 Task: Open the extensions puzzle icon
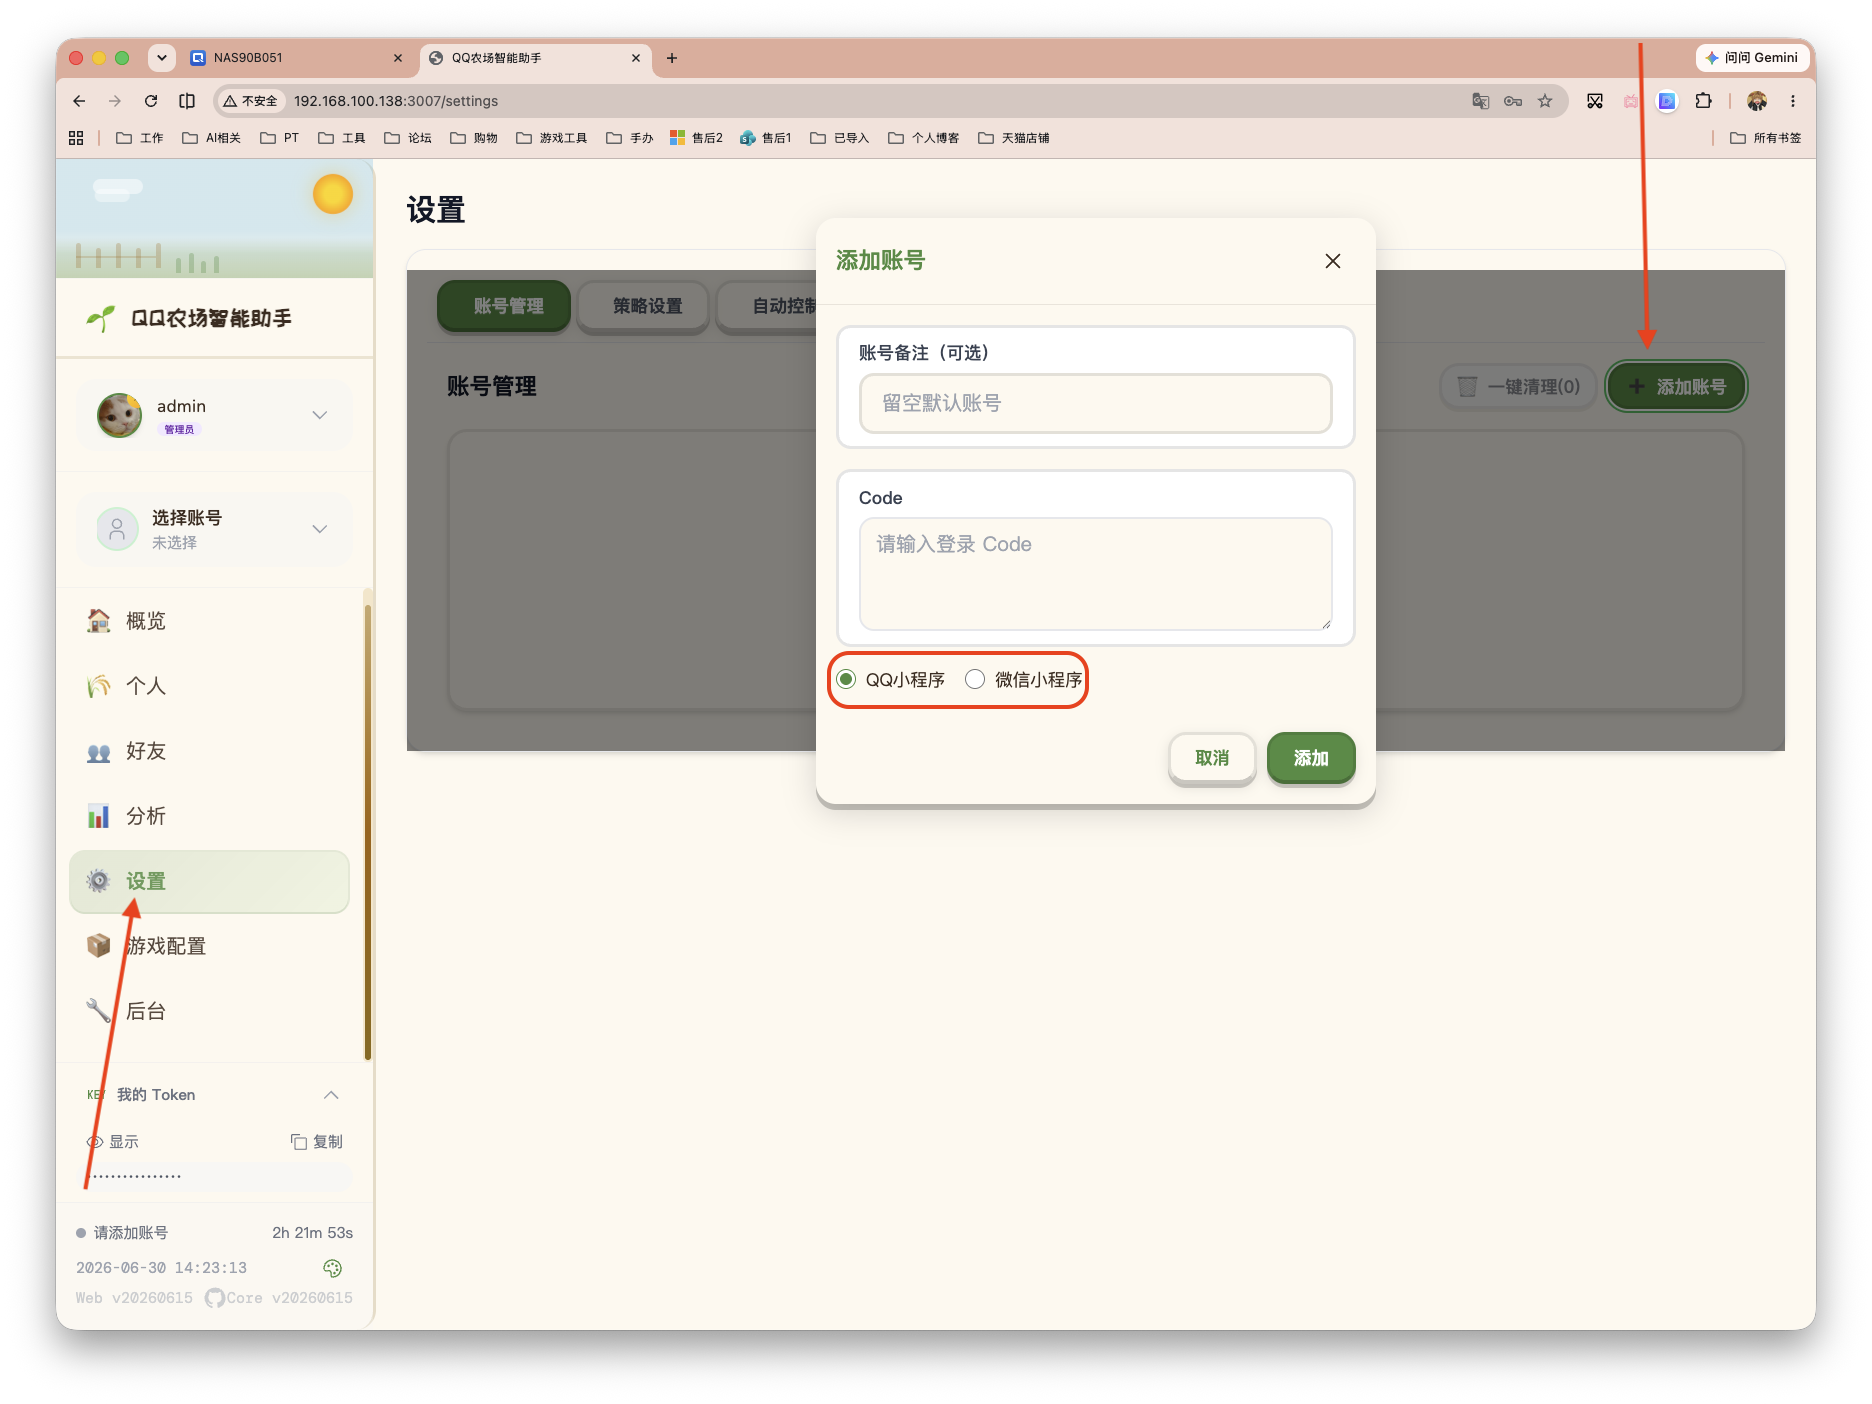(x=1704, y=101)
